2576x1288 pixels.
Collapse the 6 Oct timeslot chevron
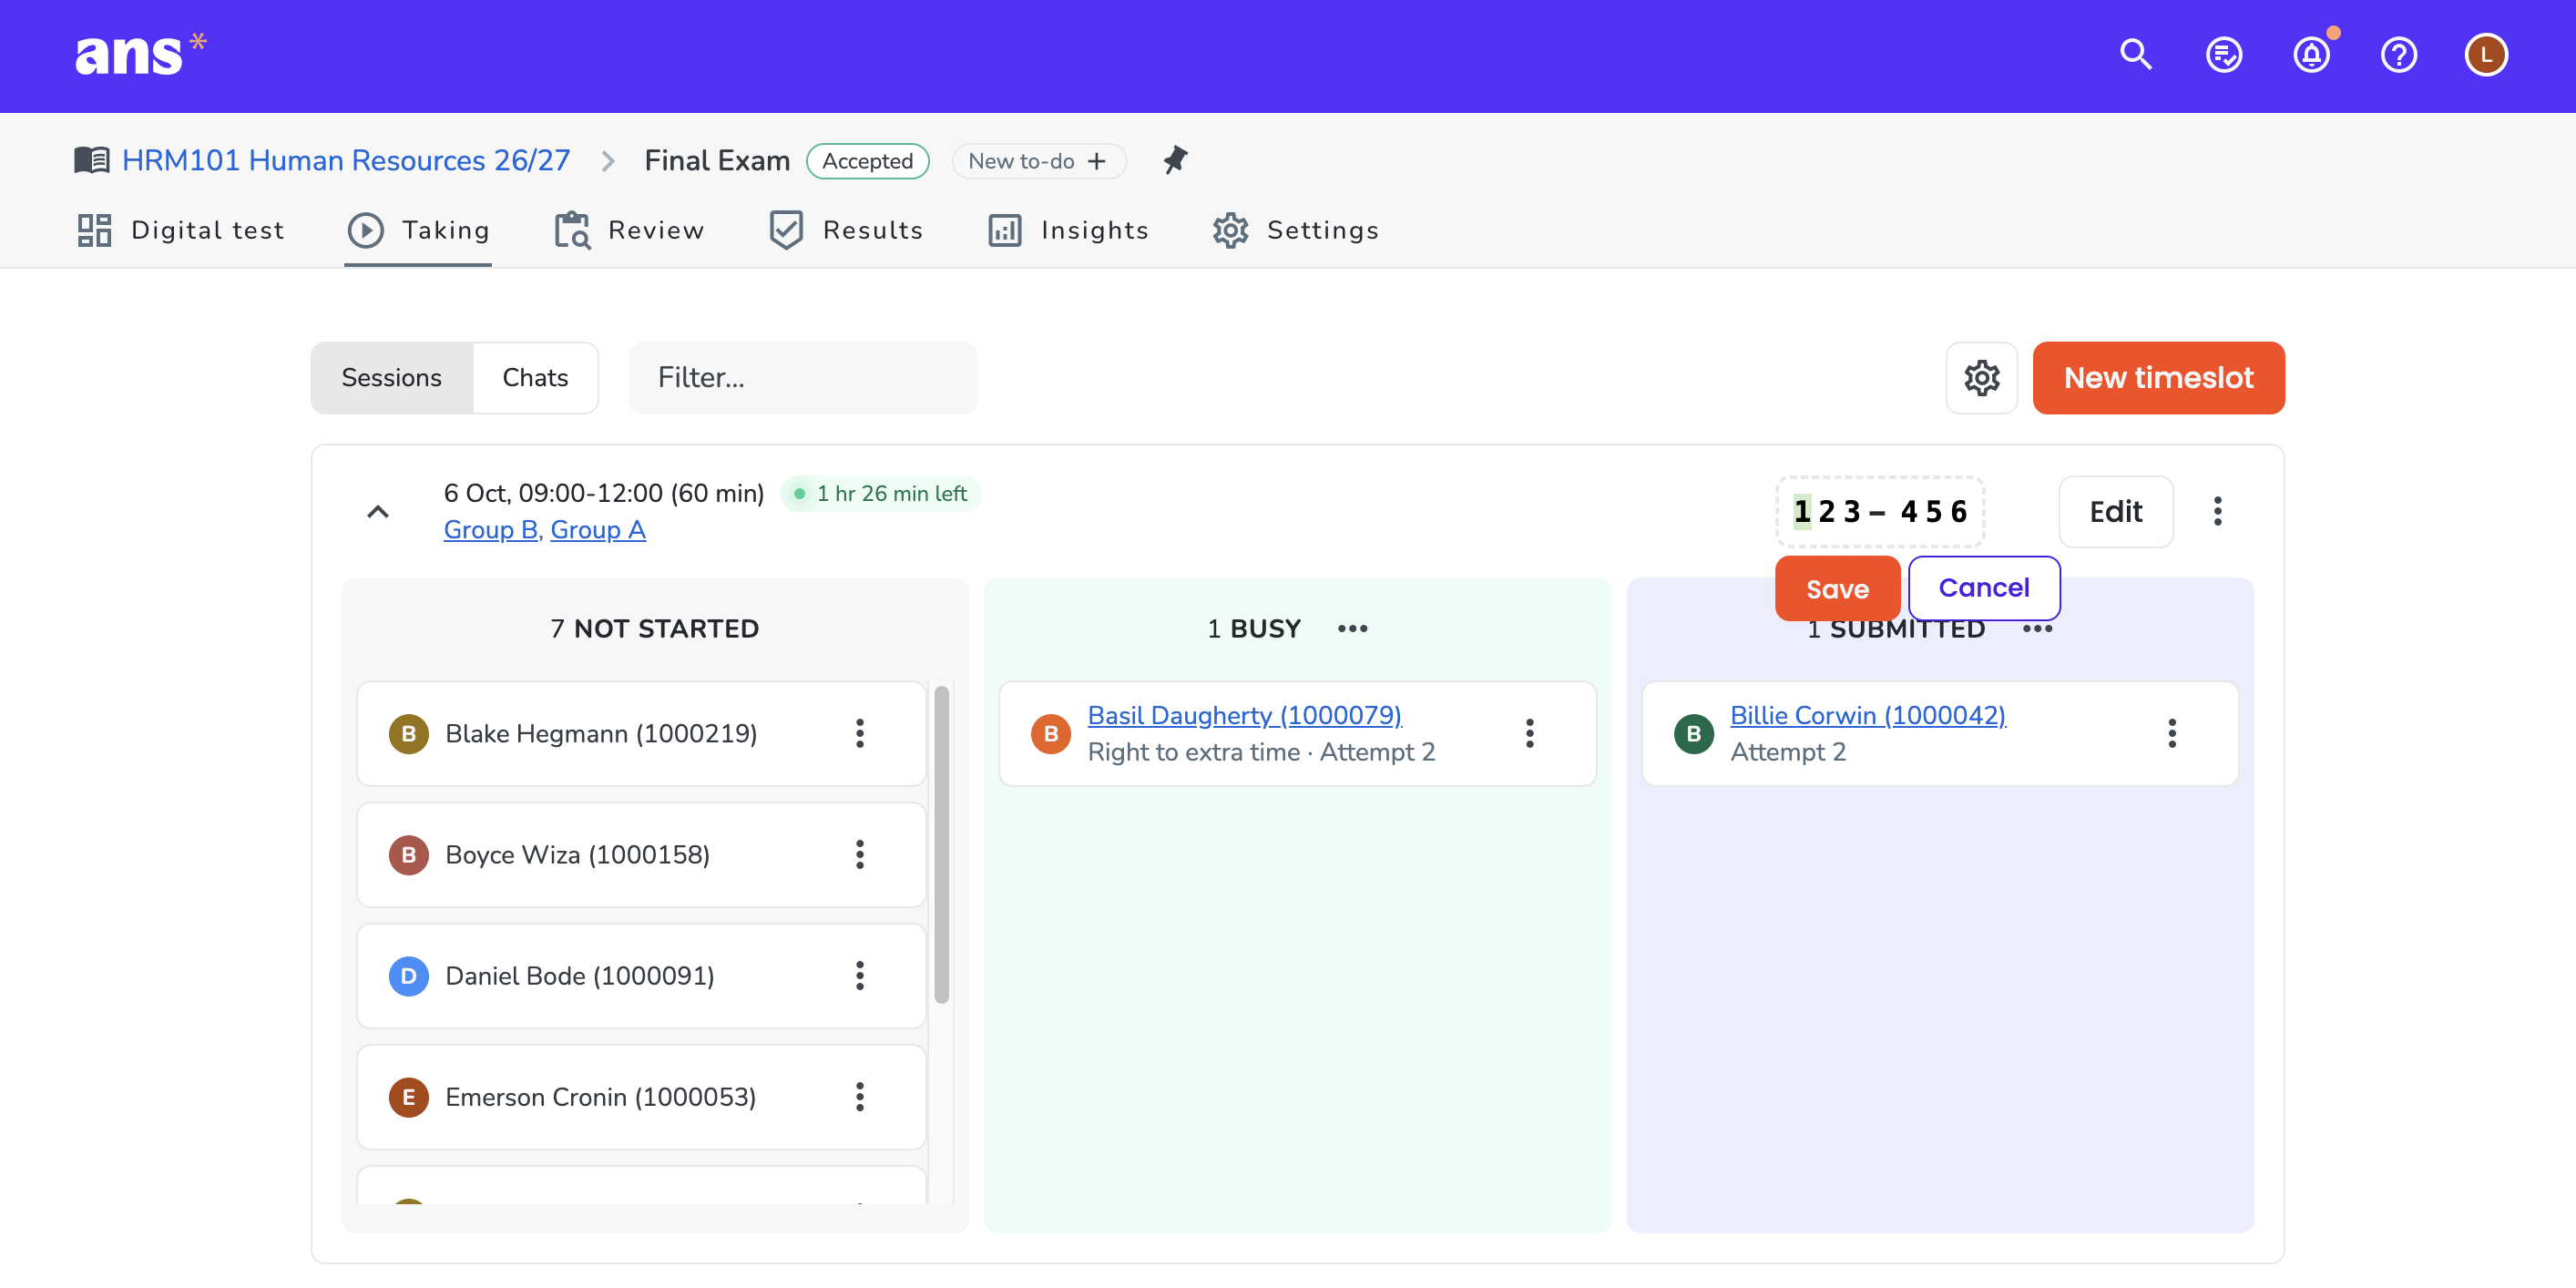(x=377, y=511)
